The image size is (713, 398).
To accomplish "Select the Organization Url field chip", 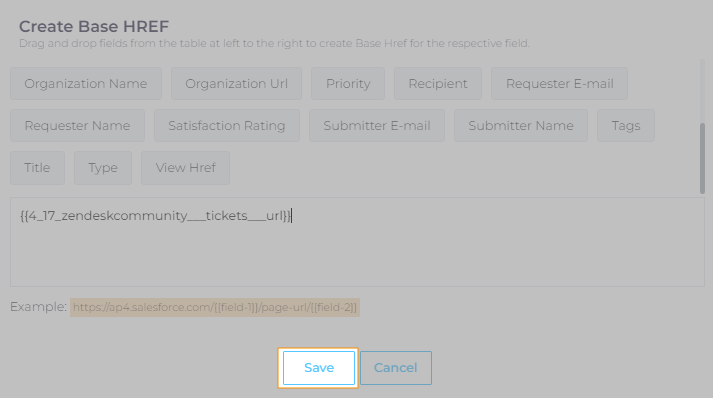I will click(236, 84).
